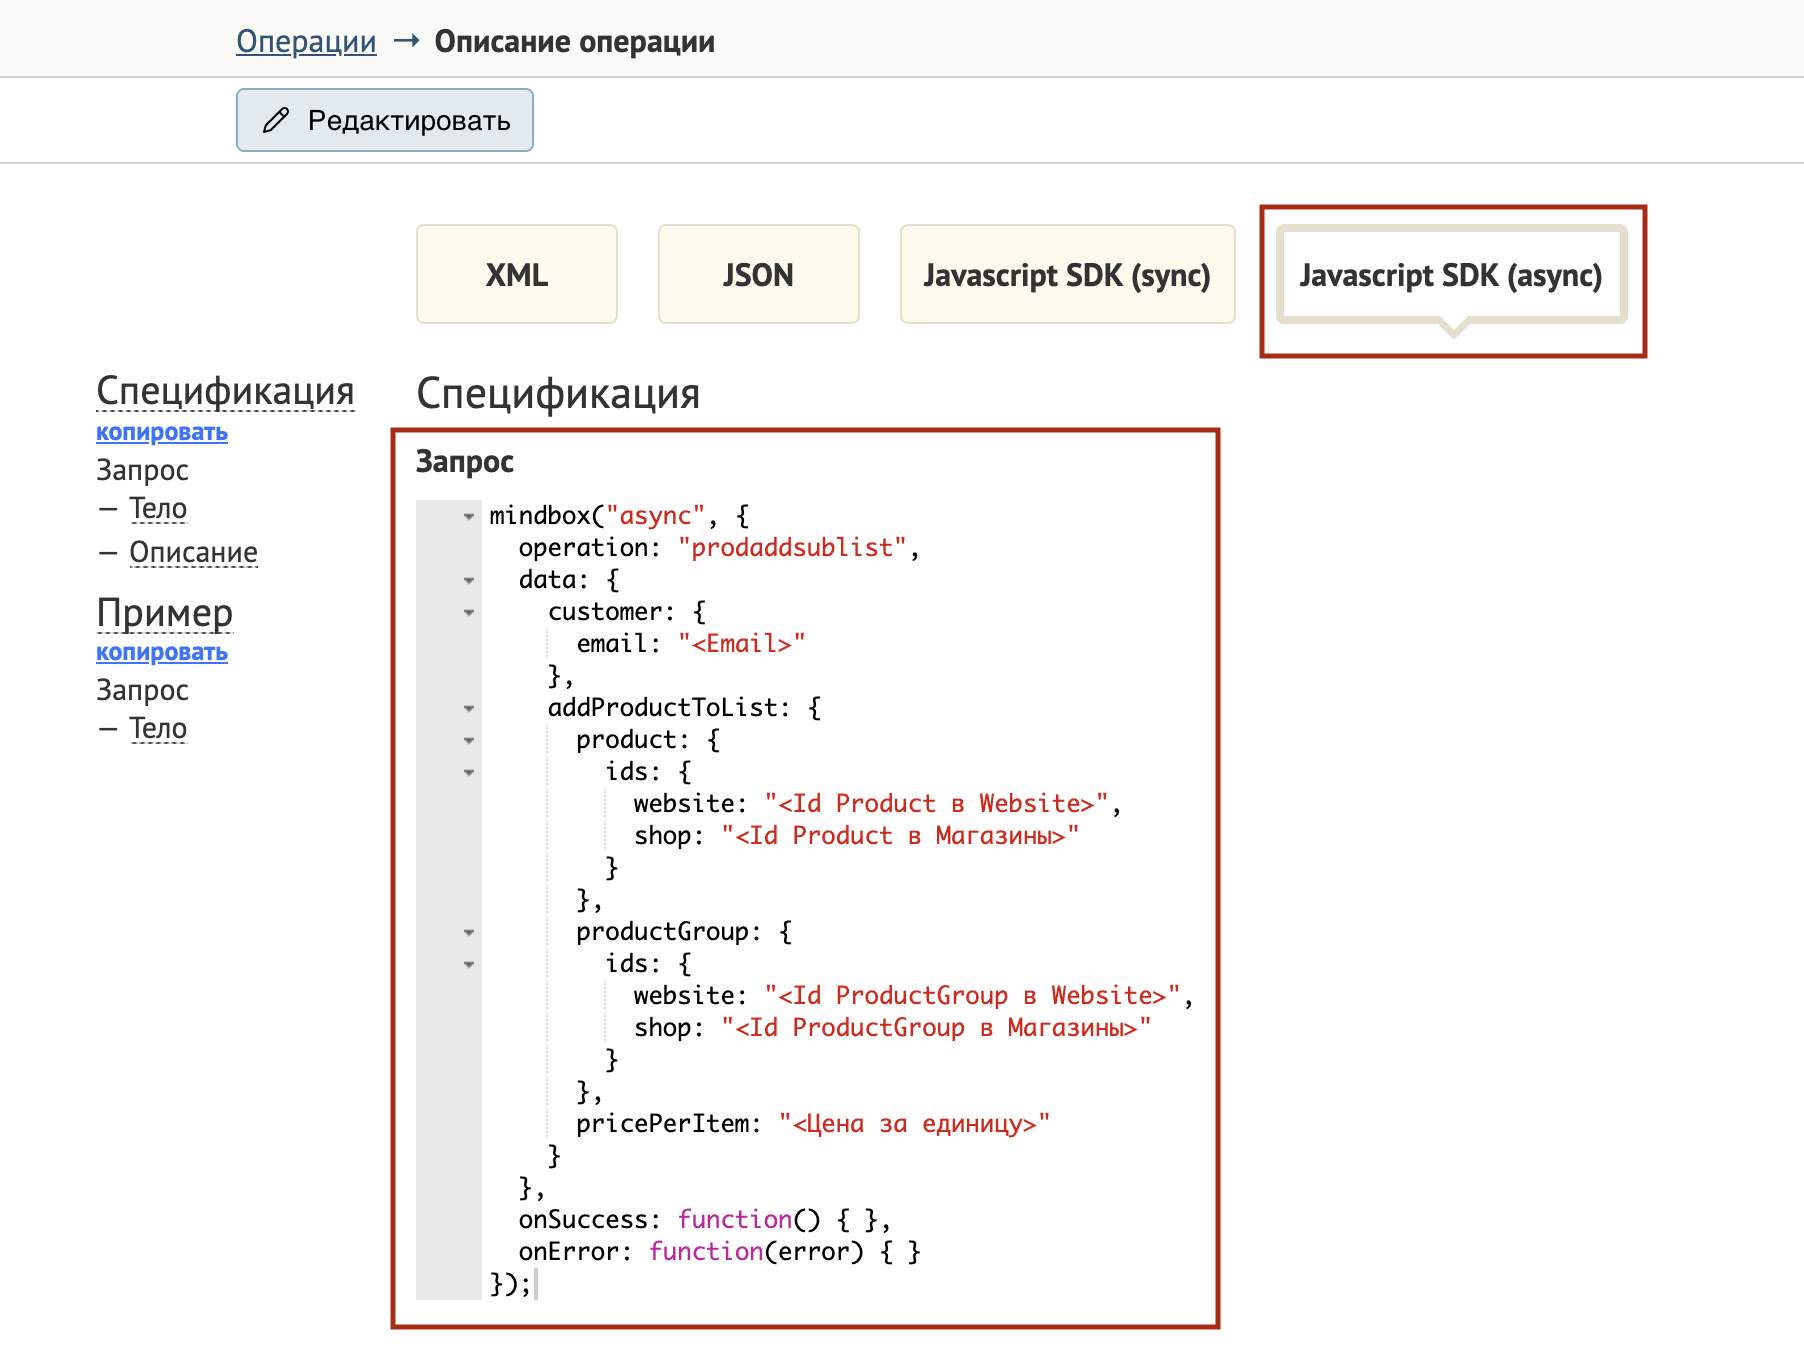
Task: Click the Запрос label under sidebar Спецификация
Action: pos(142,470)
